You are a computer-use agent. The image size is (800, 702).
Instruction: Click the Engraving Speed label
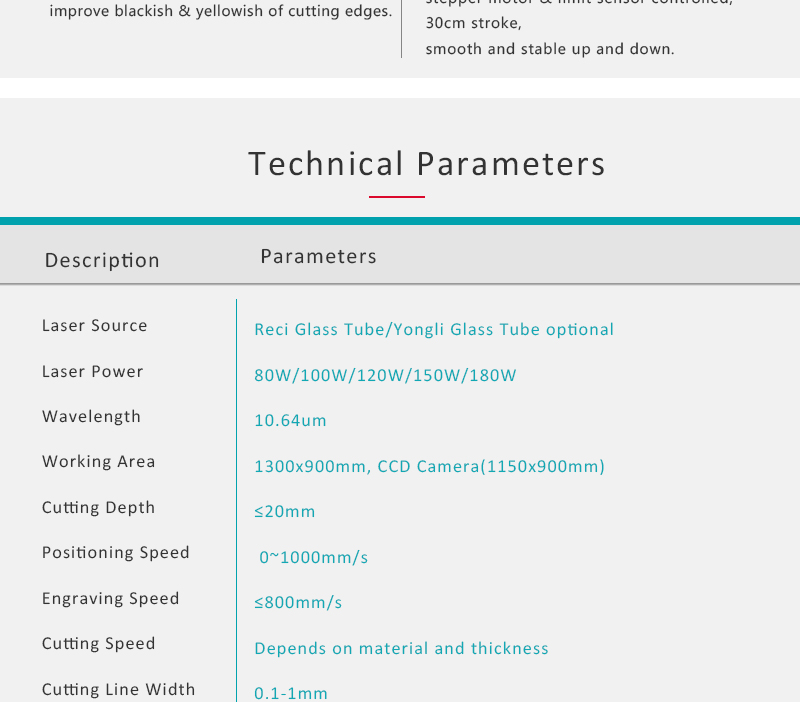click(111, 598)
